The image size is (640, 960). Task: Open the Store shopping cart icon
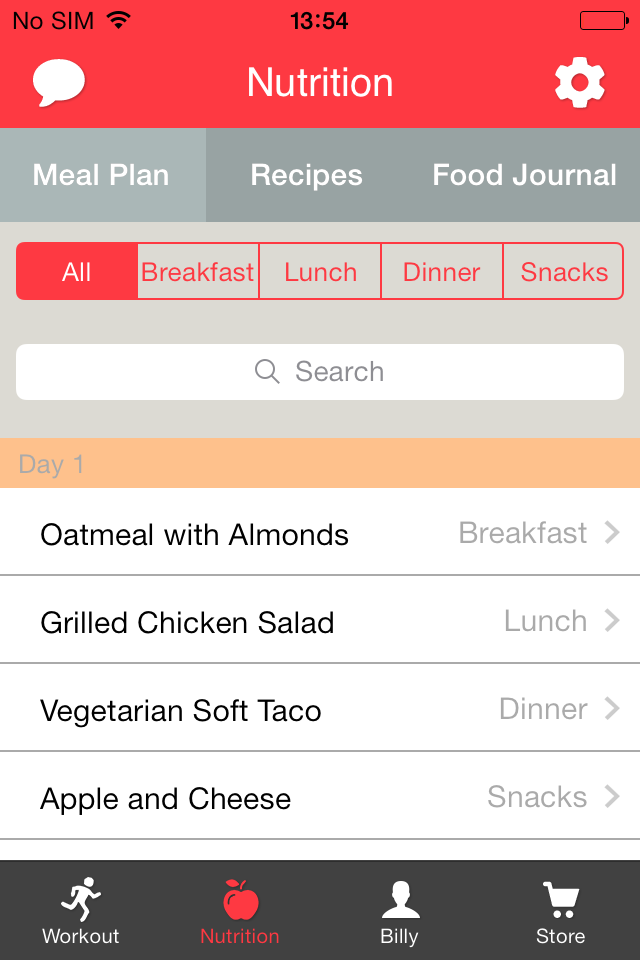click(x=560, y=899)
